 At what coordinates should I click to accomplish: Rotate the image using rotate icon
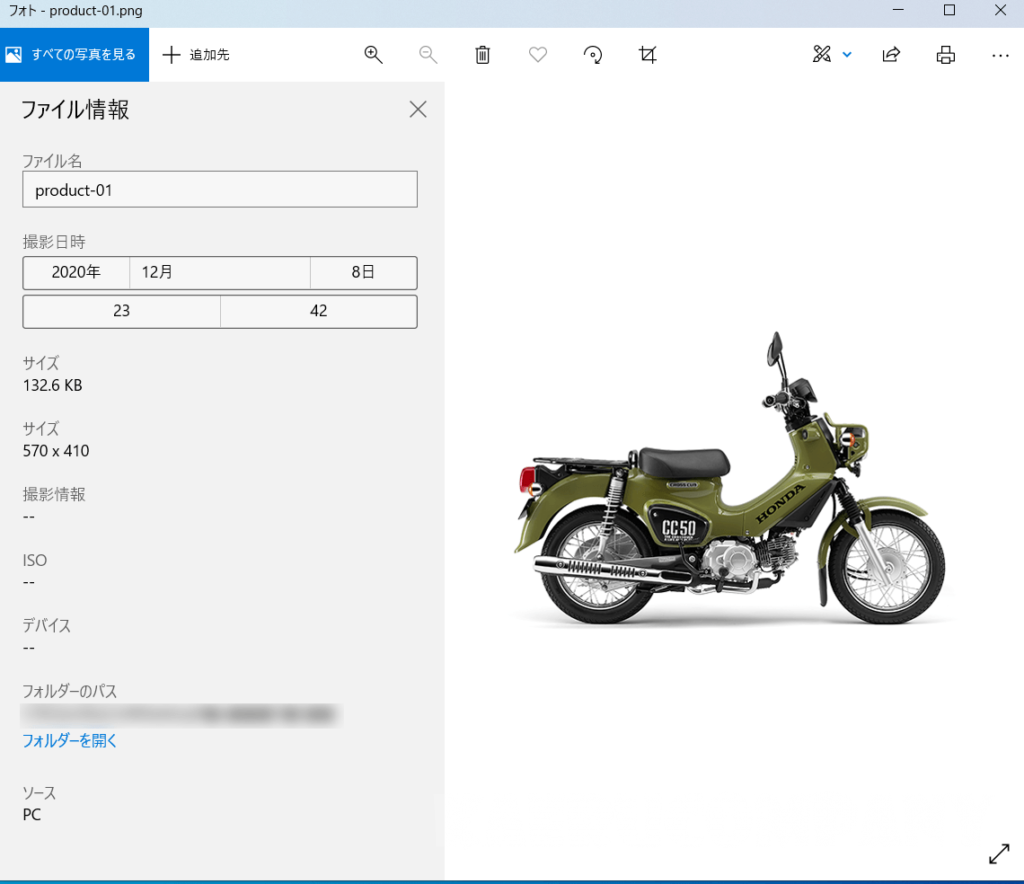593,55
